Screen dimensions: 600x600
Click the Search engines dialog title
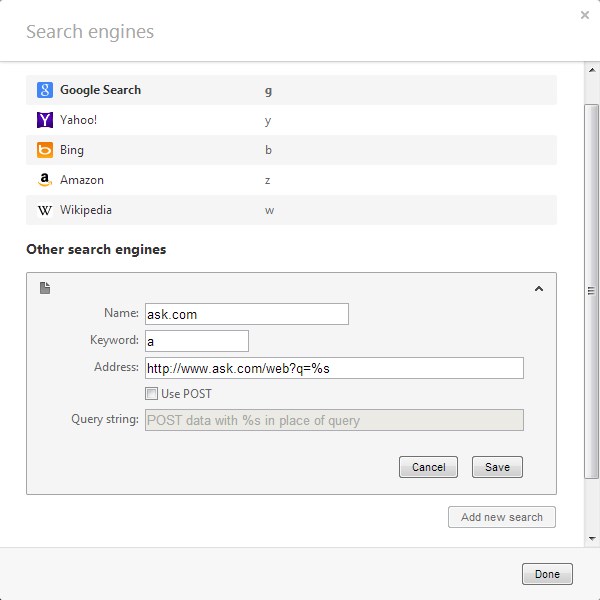coord(90,32)
